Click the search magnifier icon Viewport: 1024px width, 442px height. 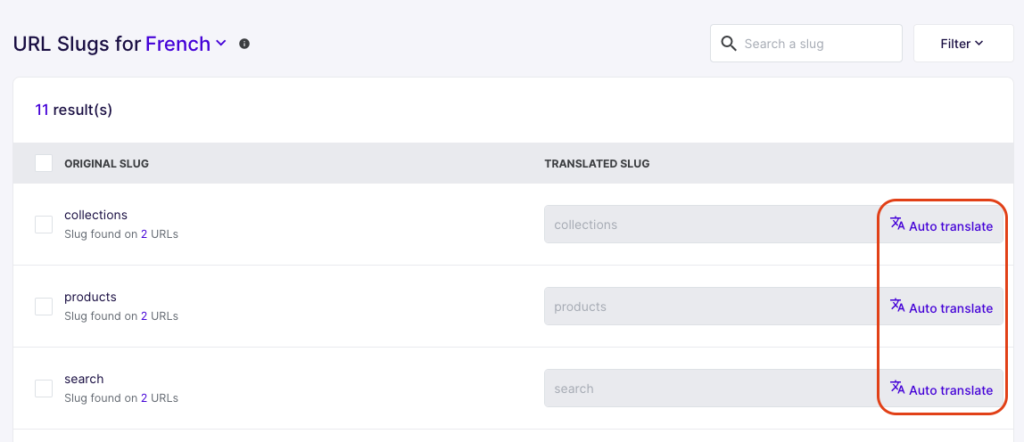click(x=728, y=44)
